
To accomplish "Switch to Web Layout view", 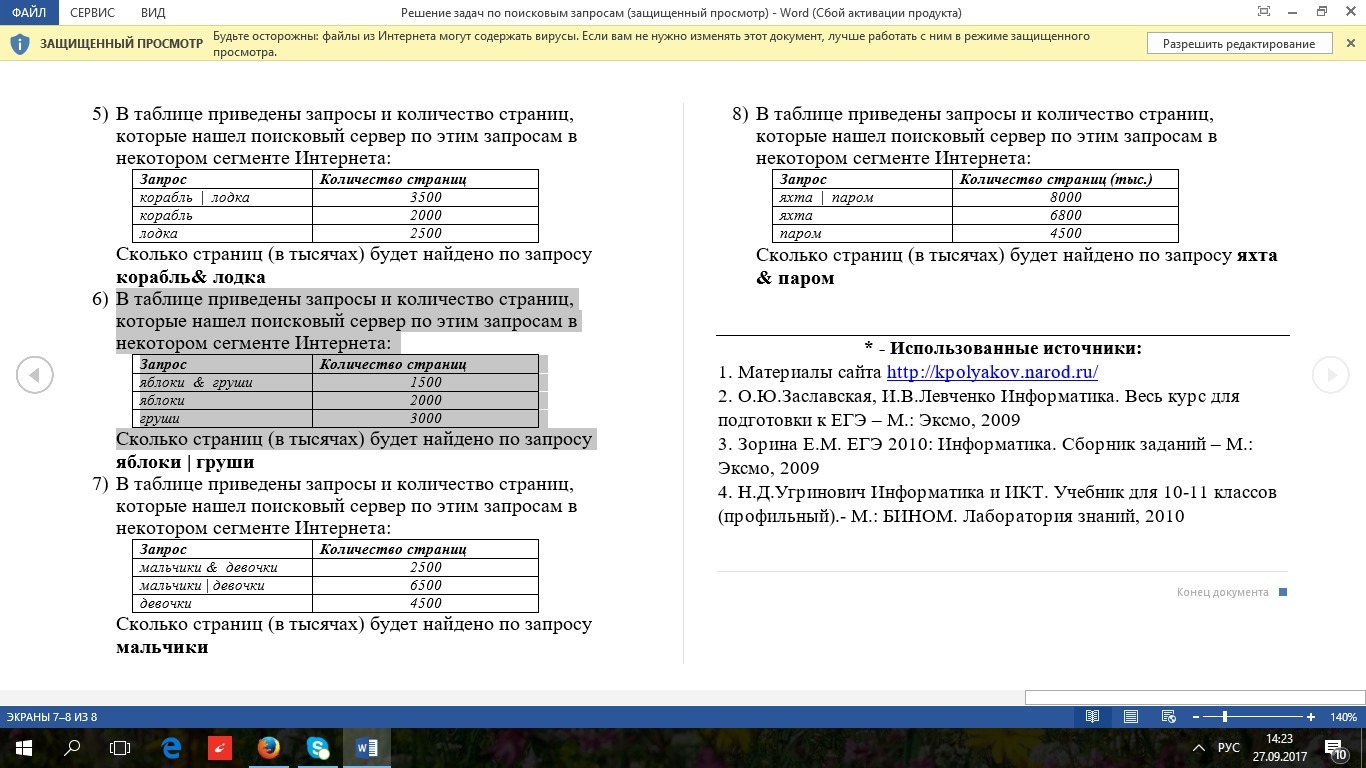I will pyautogui.click(x=1168, y=716).
